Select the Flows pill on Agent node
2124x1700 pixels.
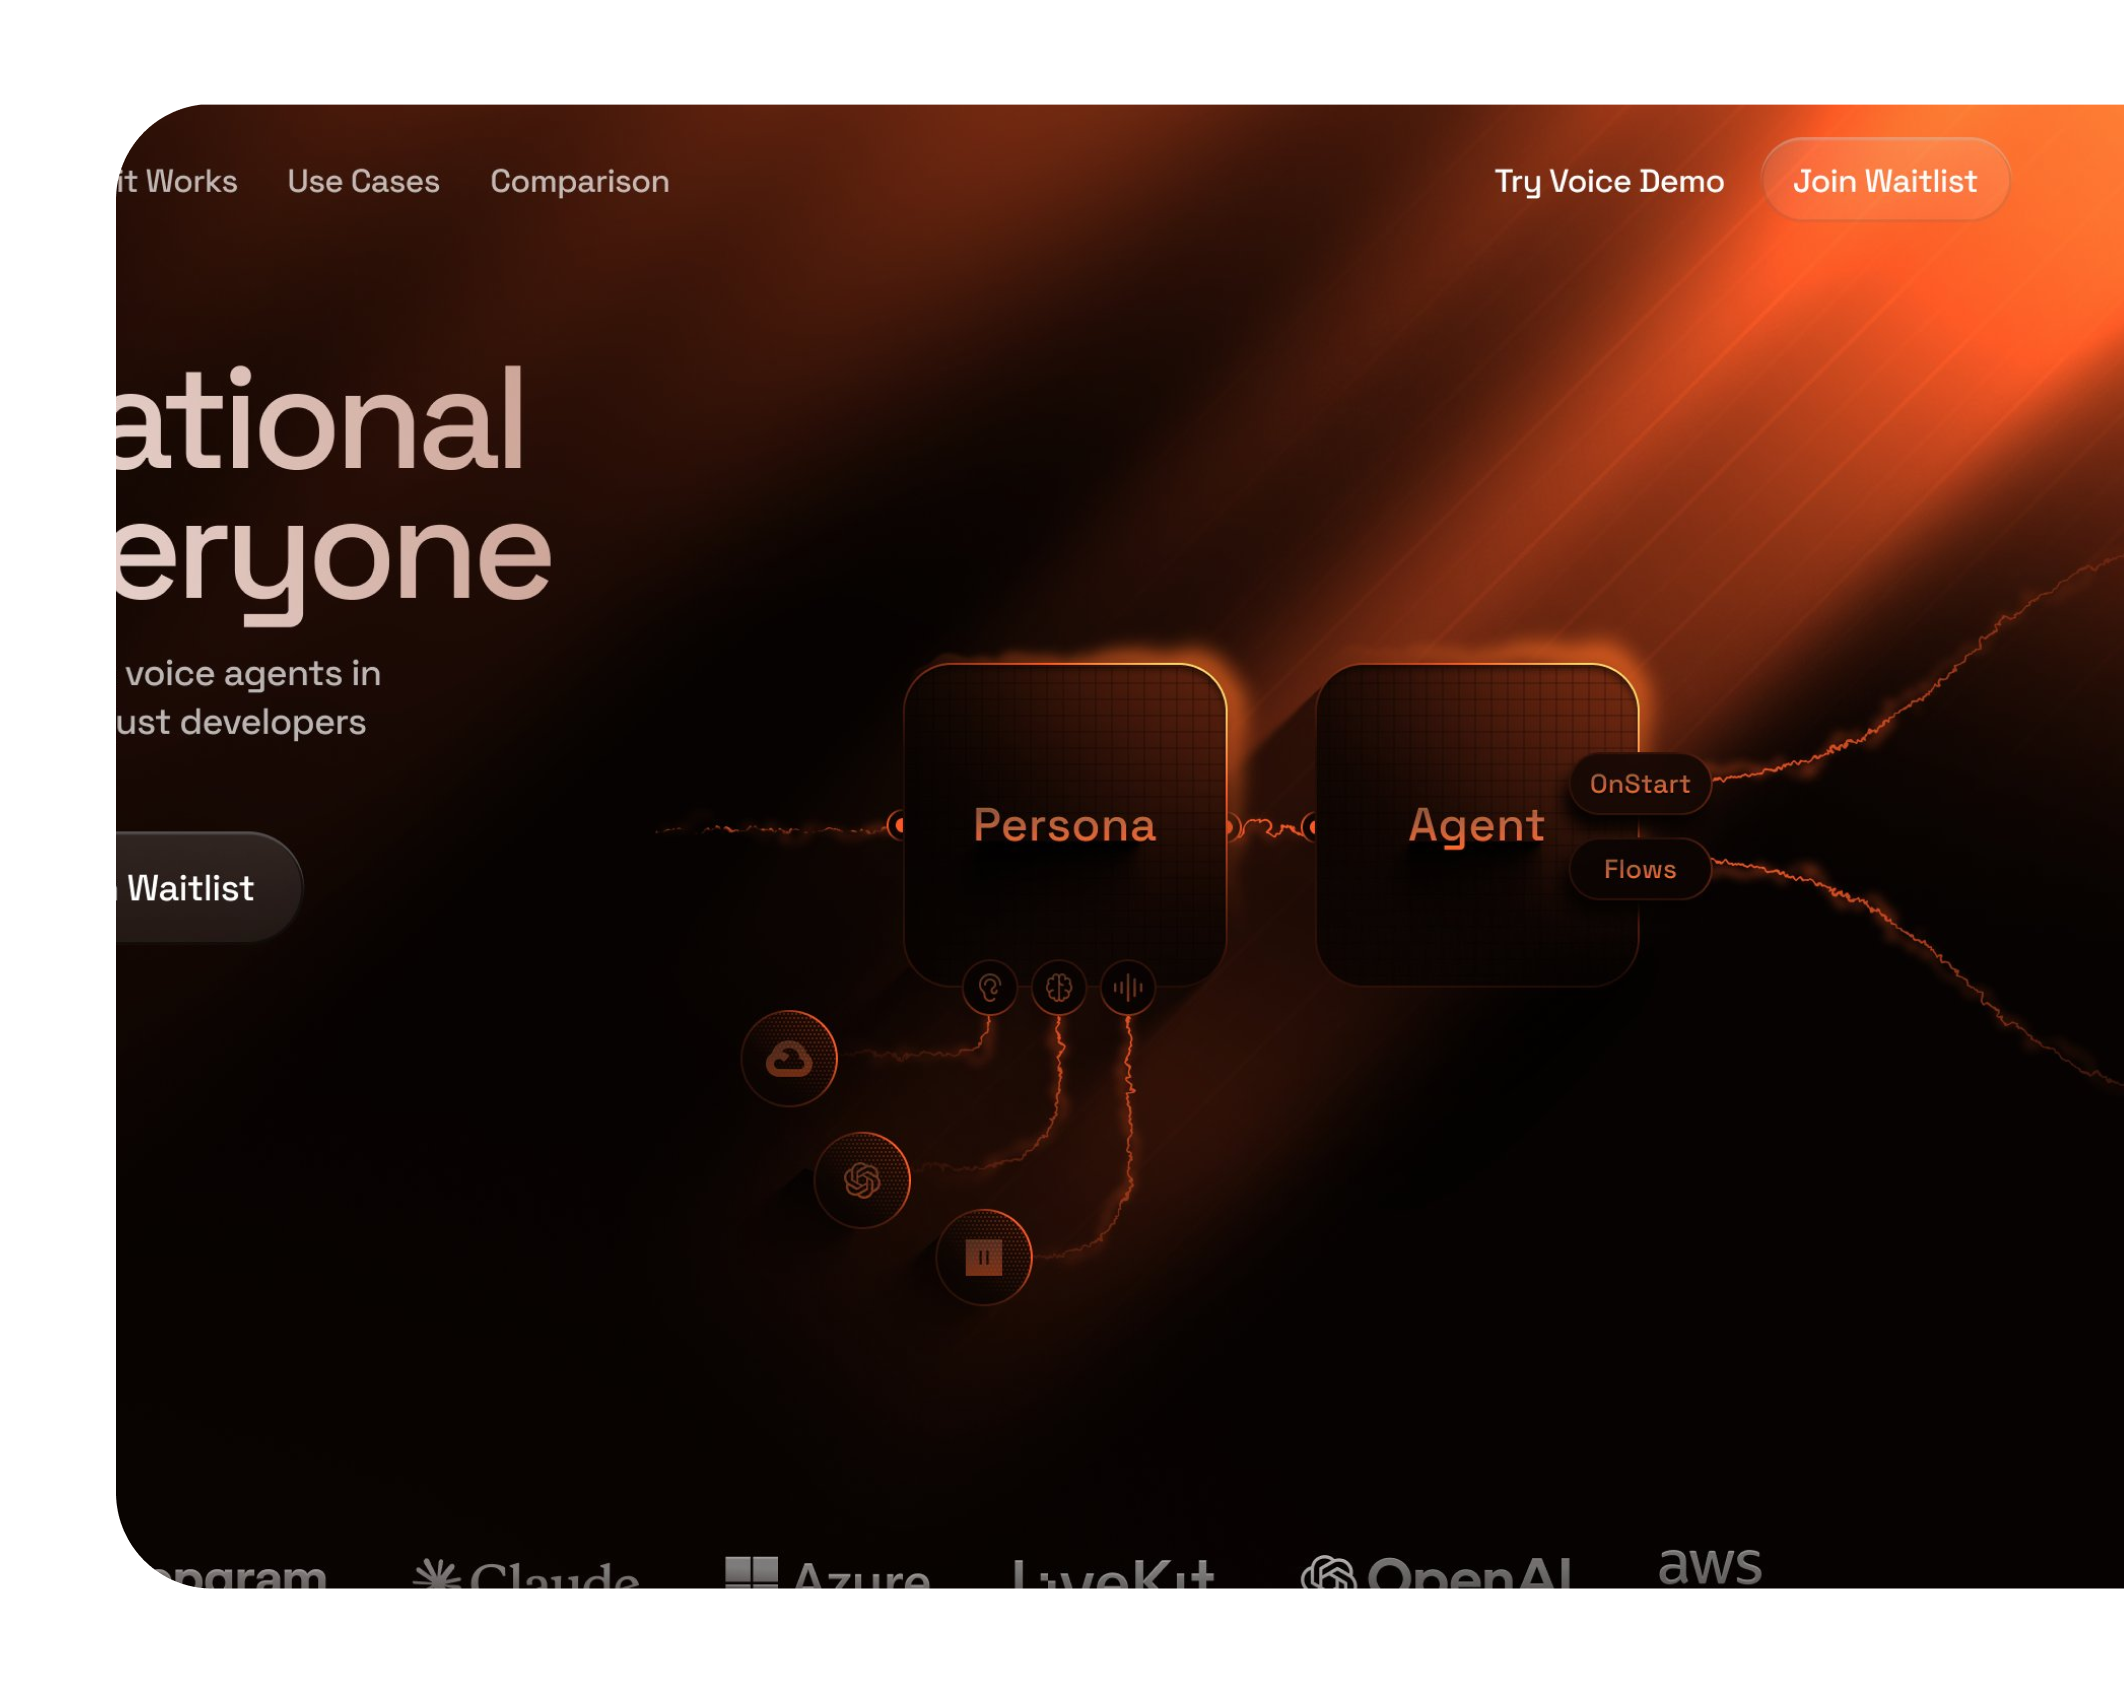[x=1639, y=869]
